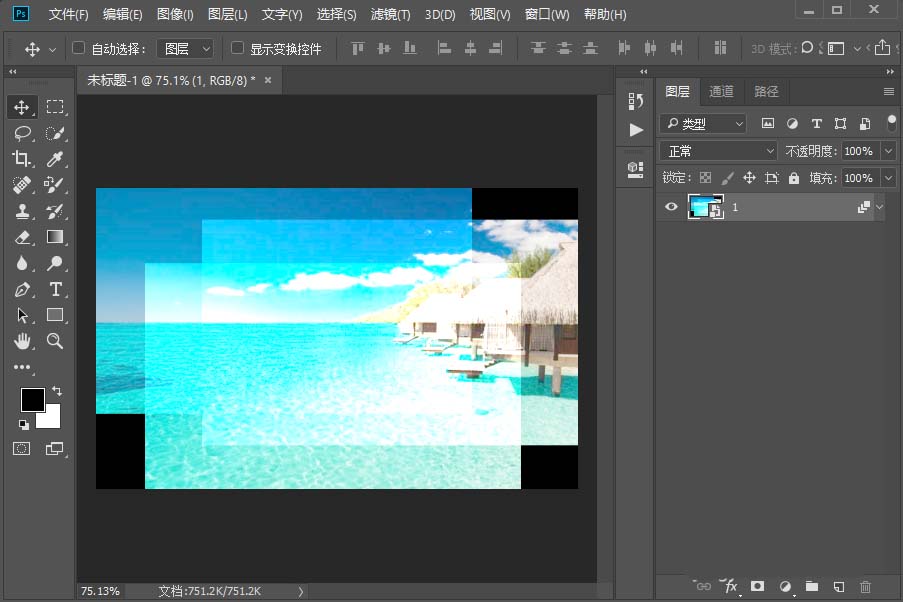Select the Rectangular Marquee tool
This screenshot has width=903, height=602.
pos(56,107)
